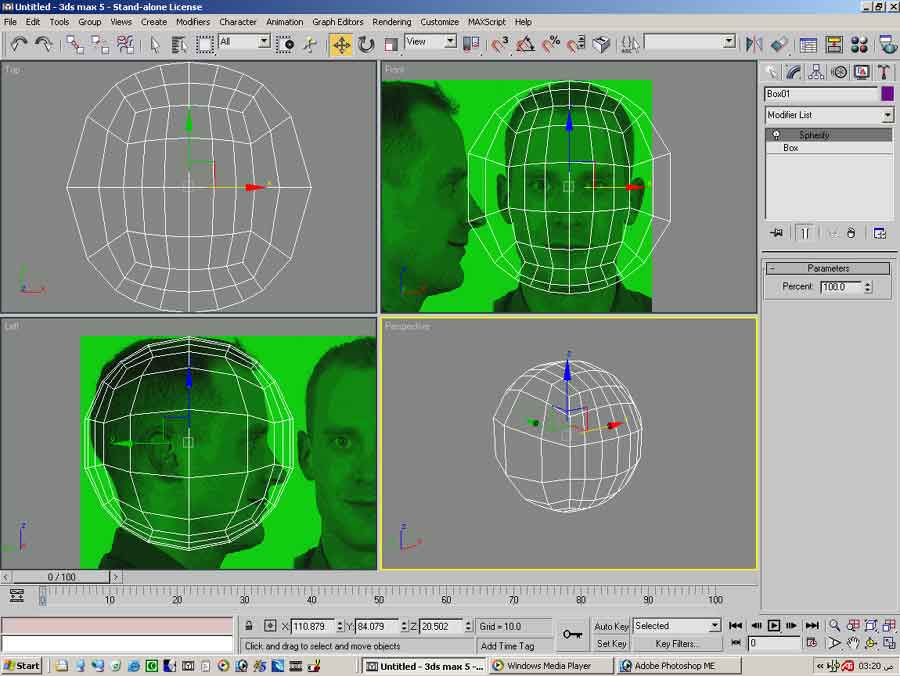Open the Rendering menu
Image resolution: width=900 pixels, height=676 pixels.
tap(391, 22)
